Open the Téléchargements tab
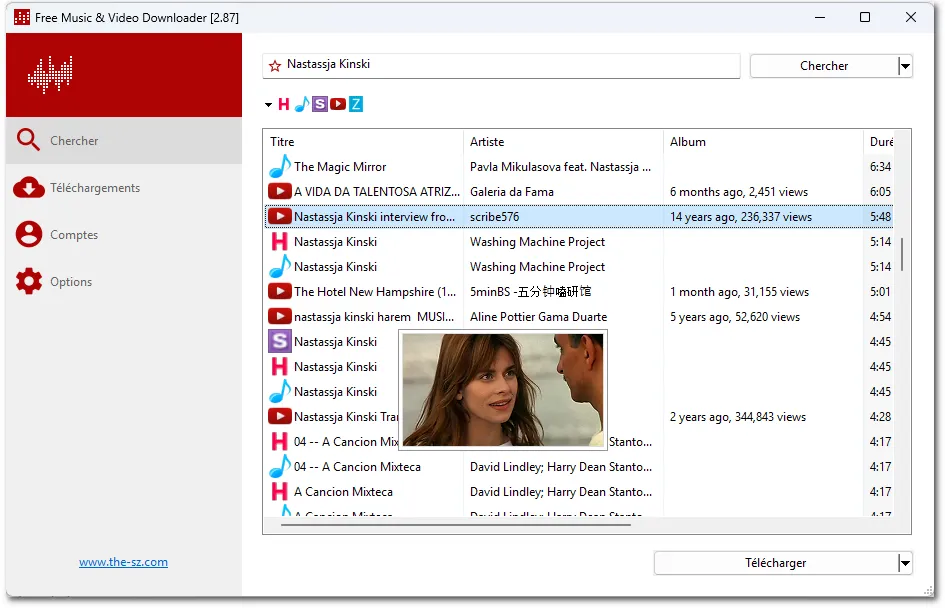 pyautogui.click(x=124, y=187)
